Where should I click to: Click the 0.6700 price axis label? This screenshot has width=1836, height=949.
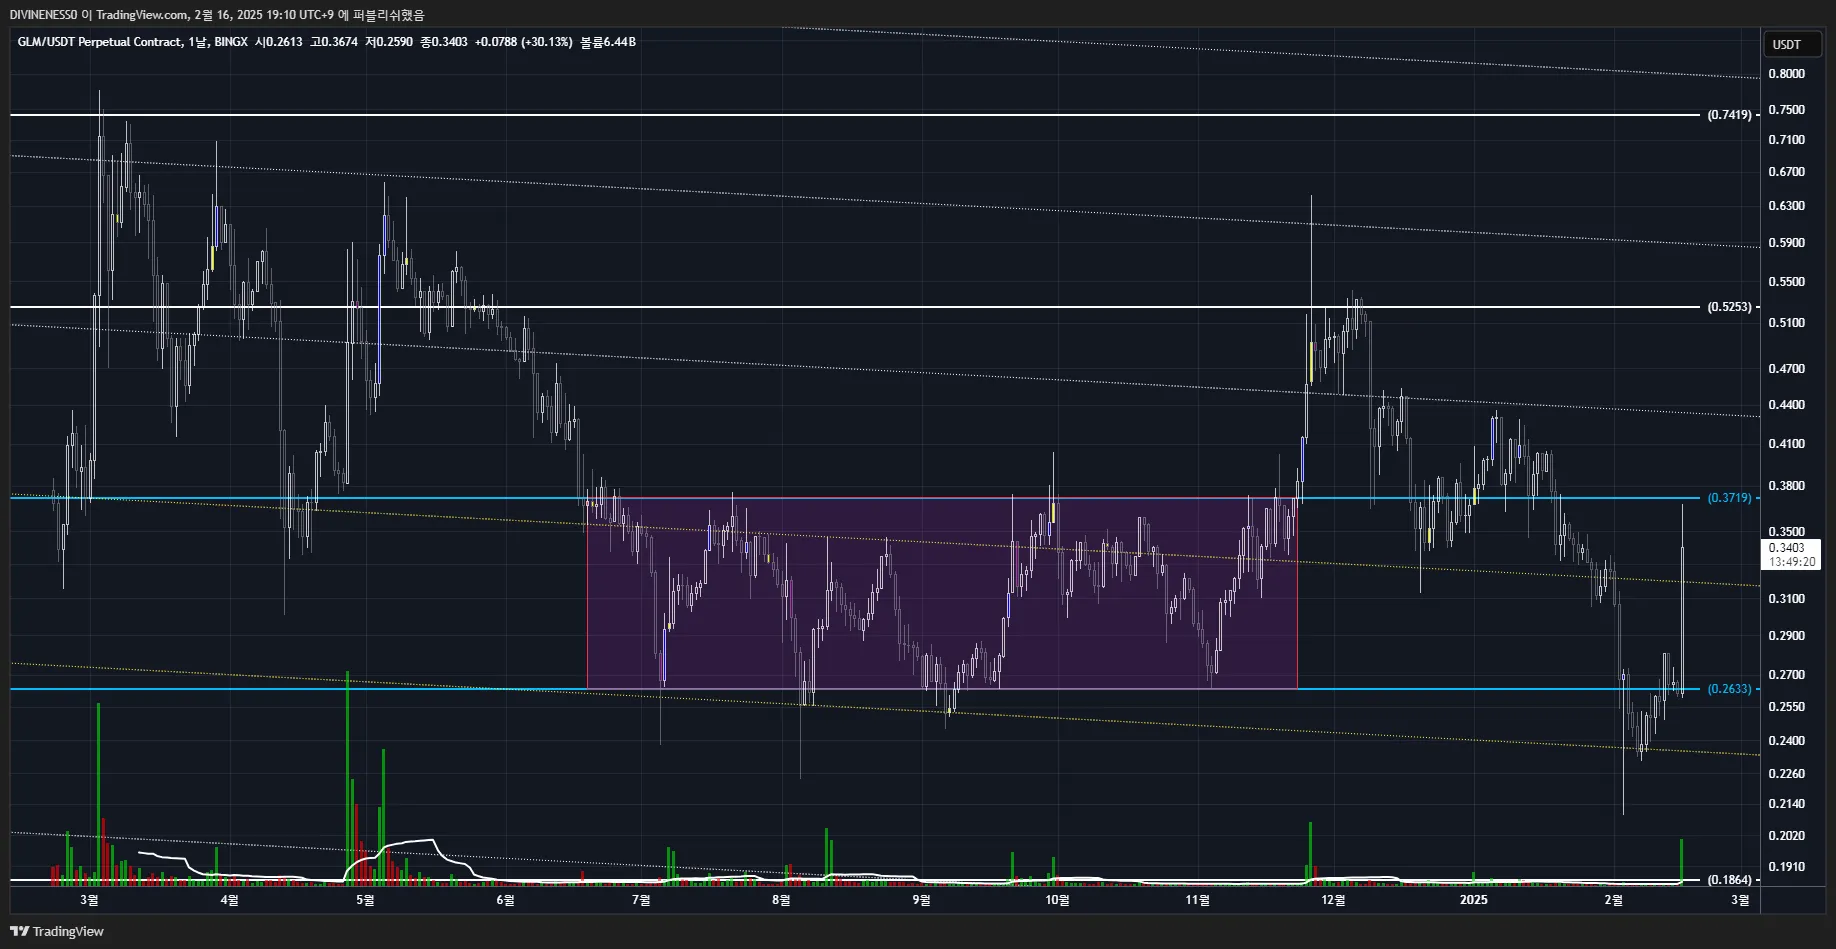[1787, 172]
